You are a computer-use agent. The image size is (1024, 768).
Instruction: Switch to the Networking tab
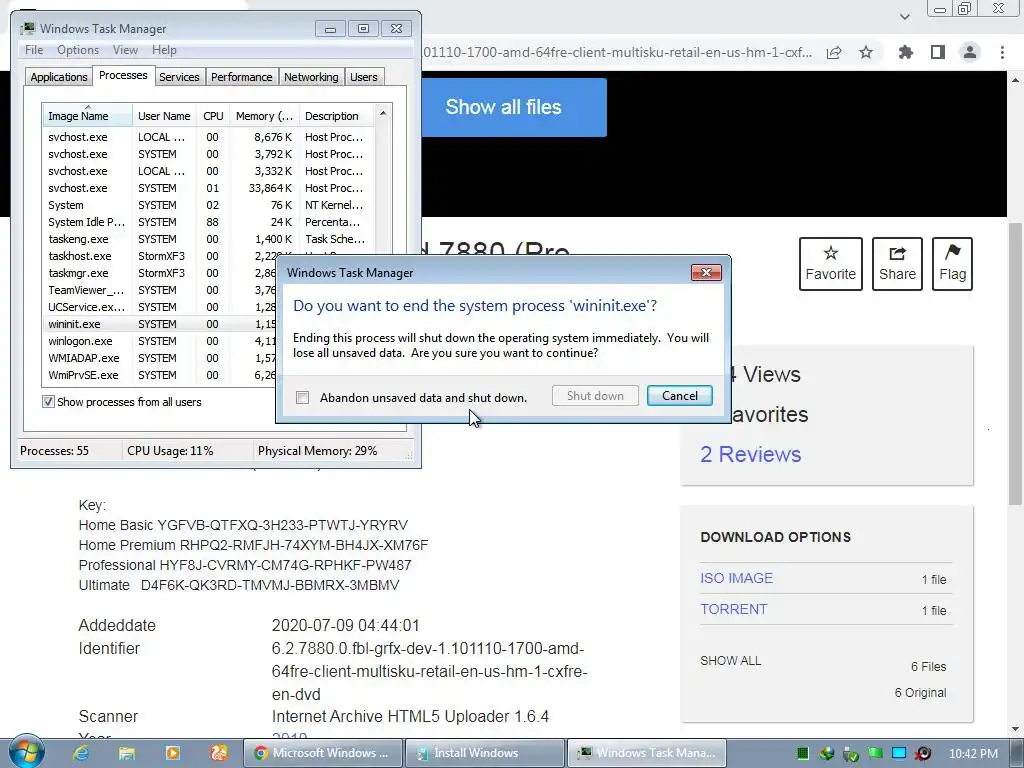click(311, 77)
